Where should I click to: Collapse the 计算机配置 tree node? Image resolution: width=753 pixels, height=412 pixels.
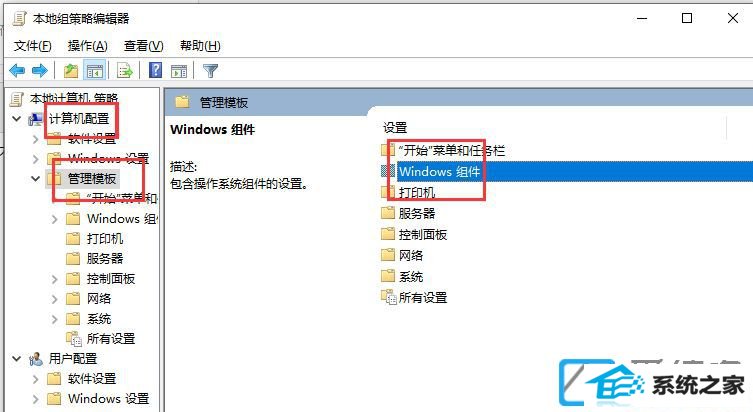[17, 118]
